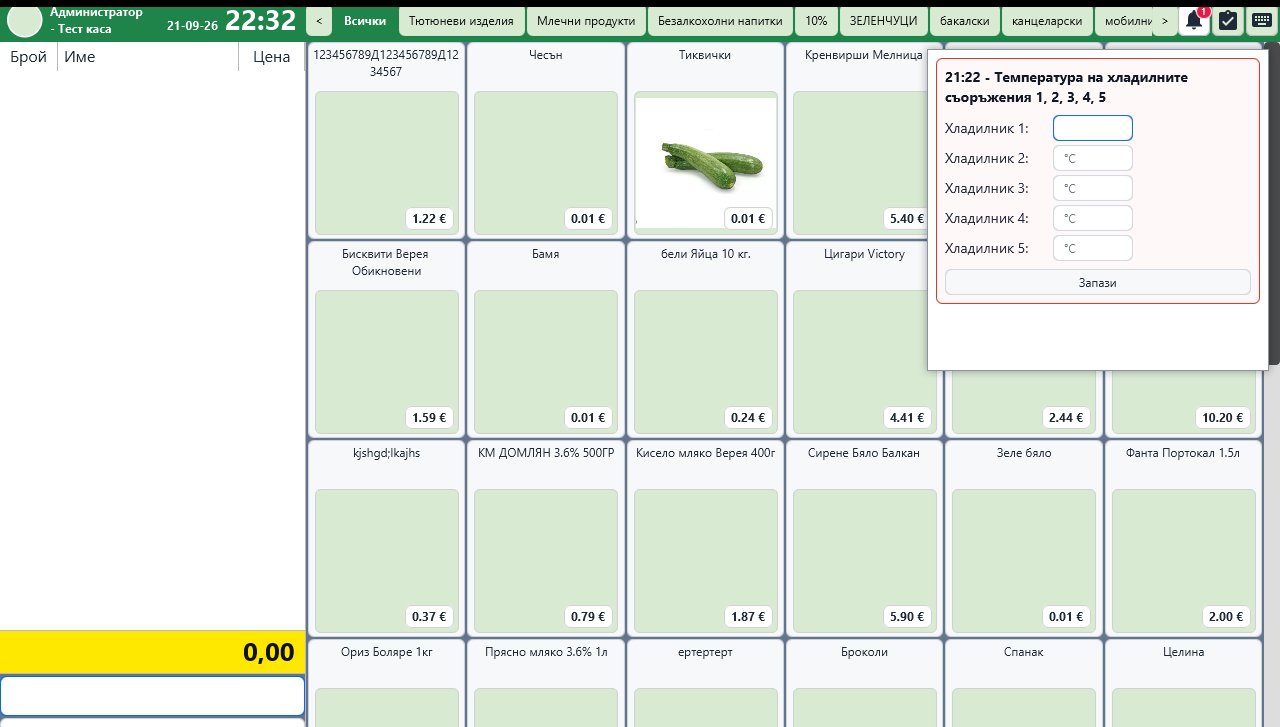
Task: Focus the Хладилник 5 temperature field
Action: point(1093,248)
